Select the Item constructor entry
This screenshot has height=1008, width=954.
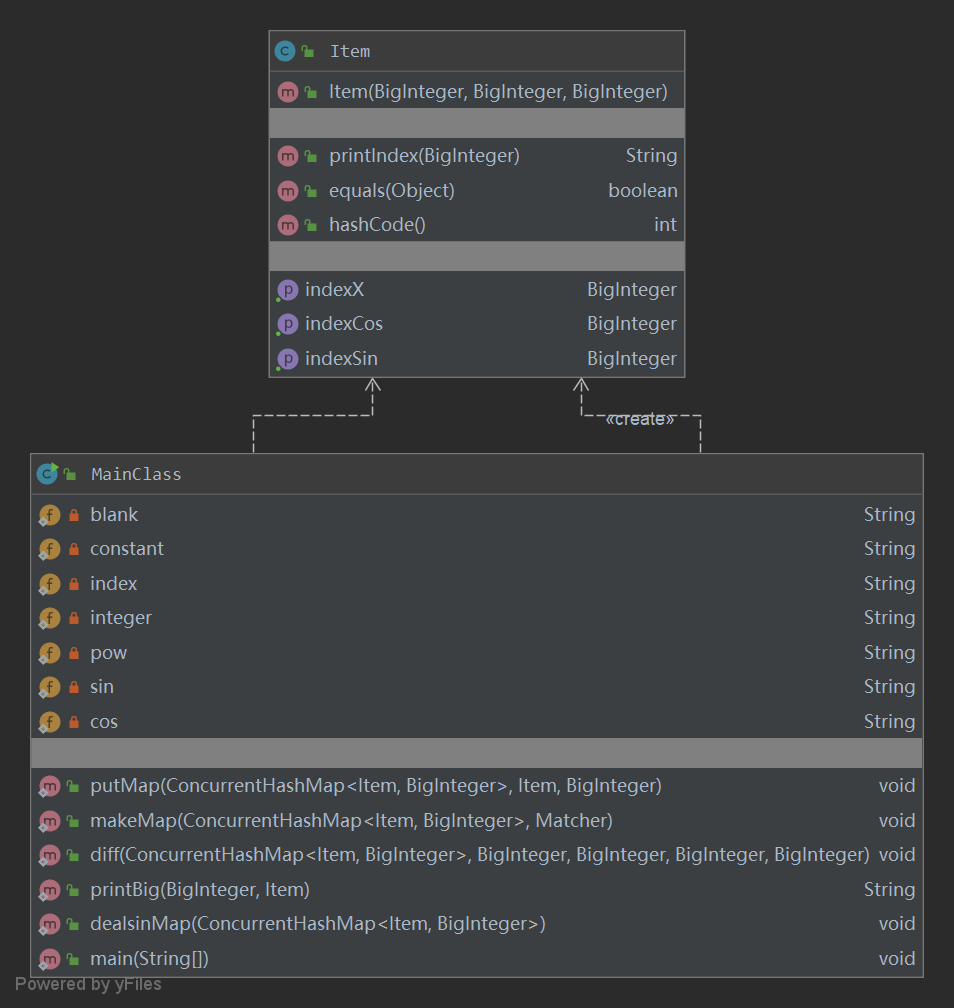(x=498, y=92)
